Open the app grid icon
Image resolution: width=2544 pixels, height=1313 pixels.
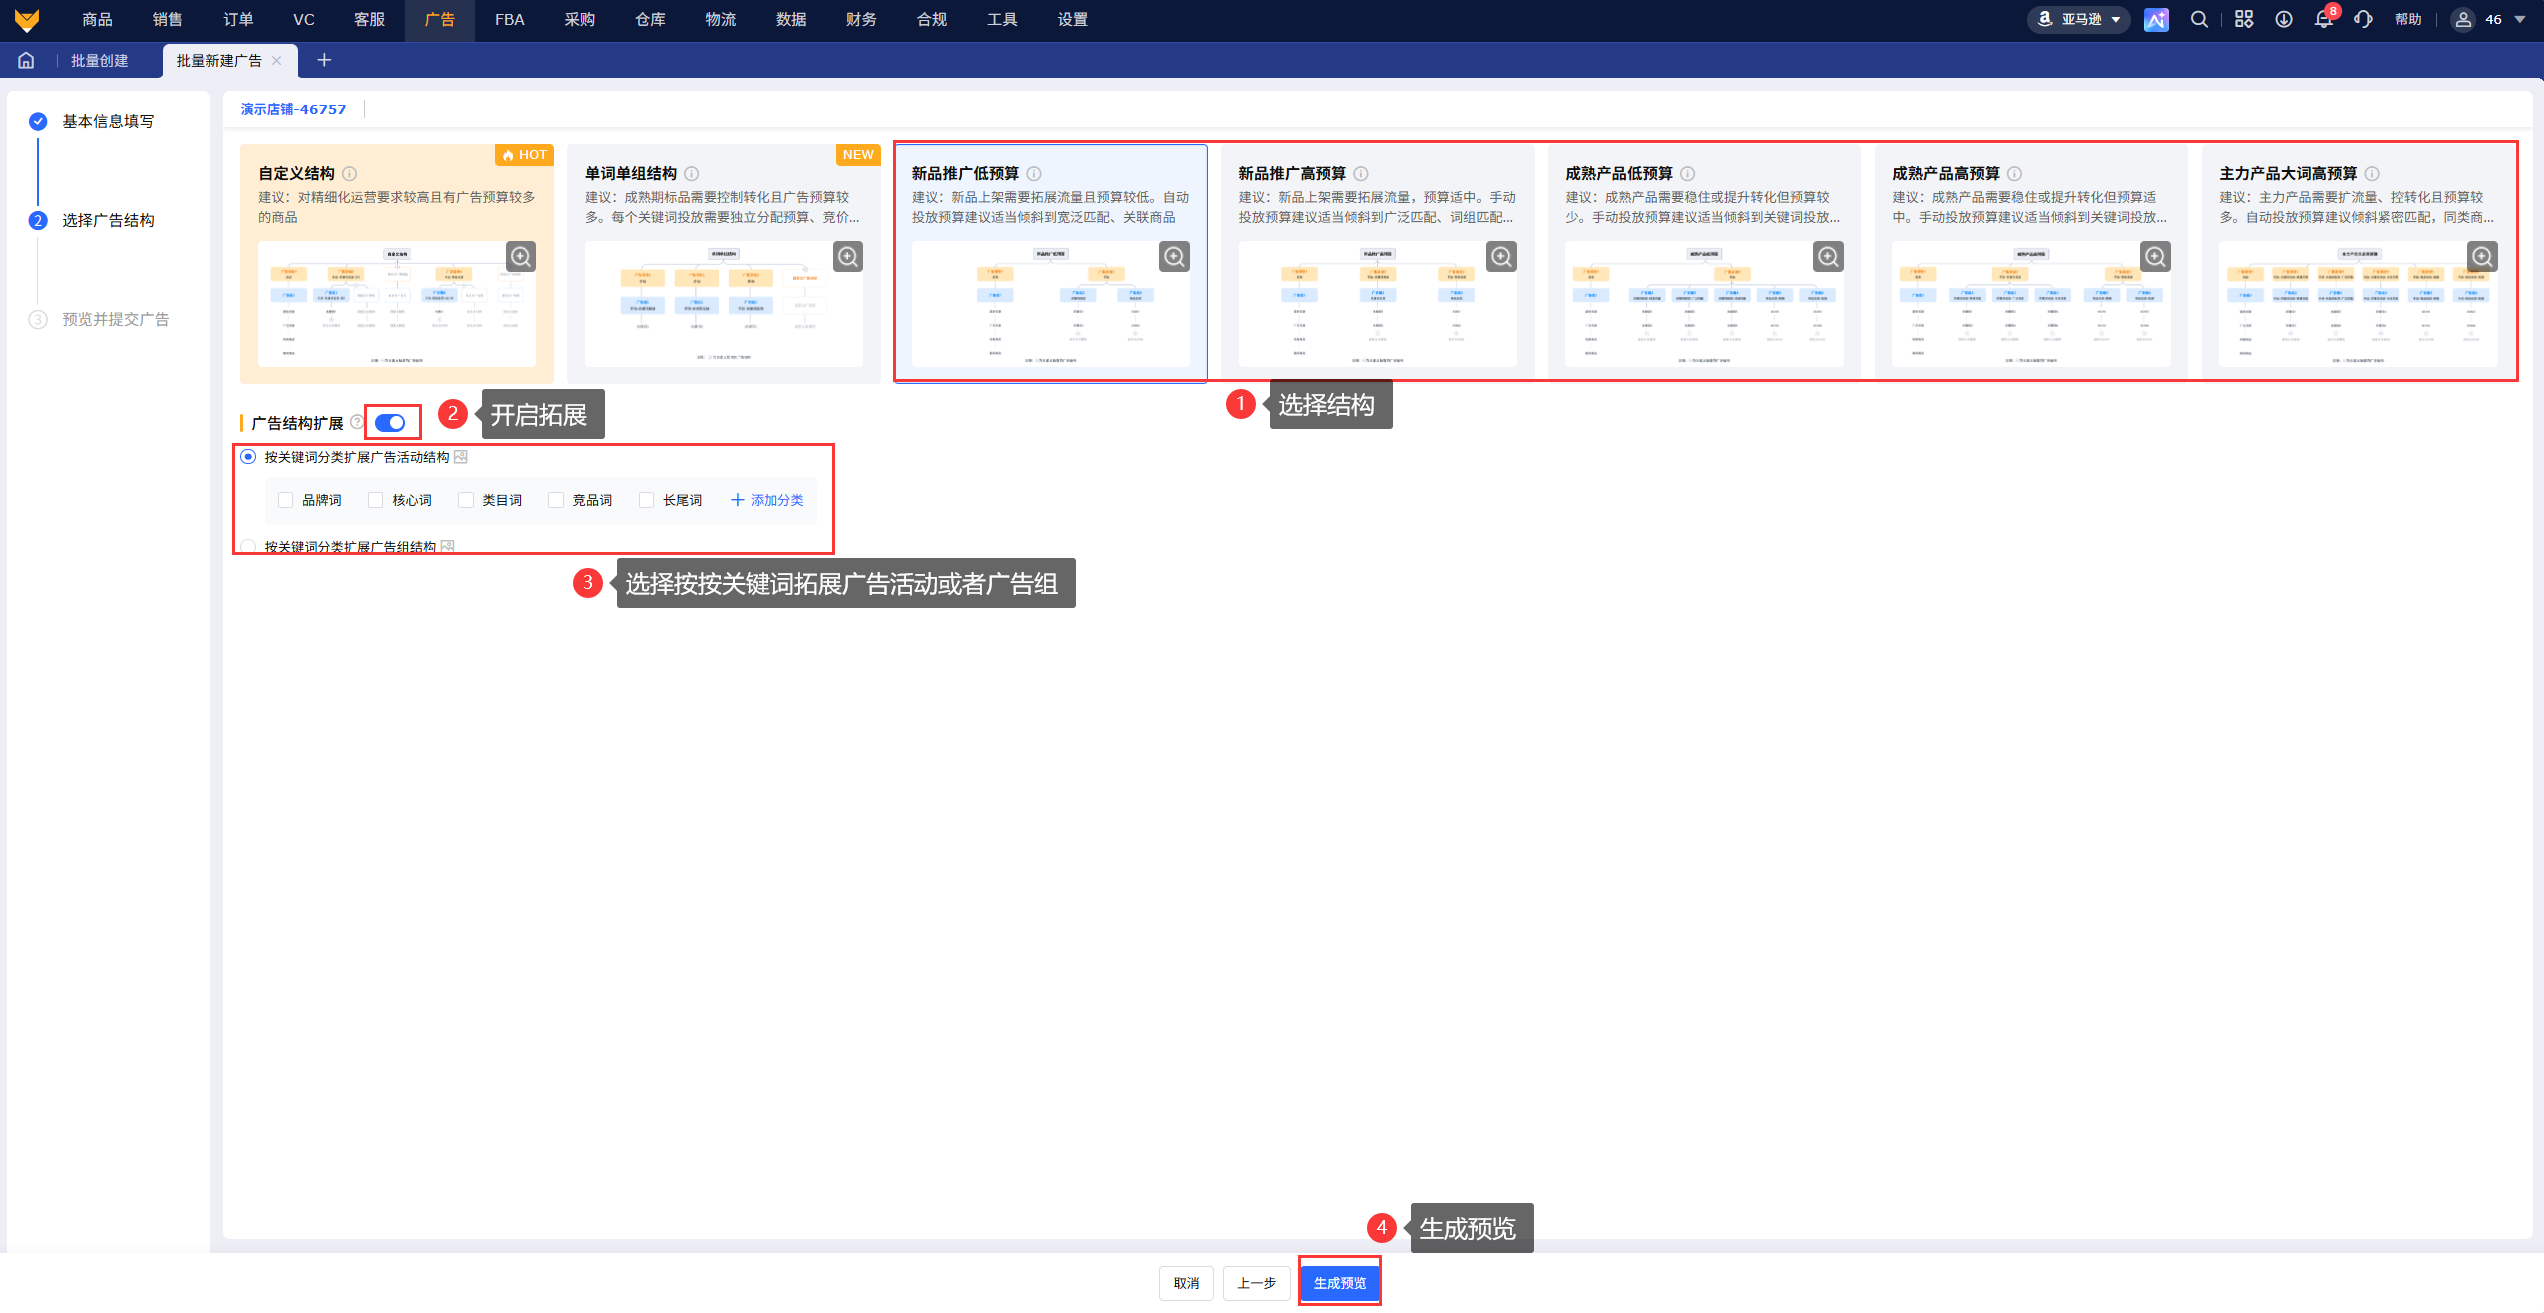tap(2244, 19)
